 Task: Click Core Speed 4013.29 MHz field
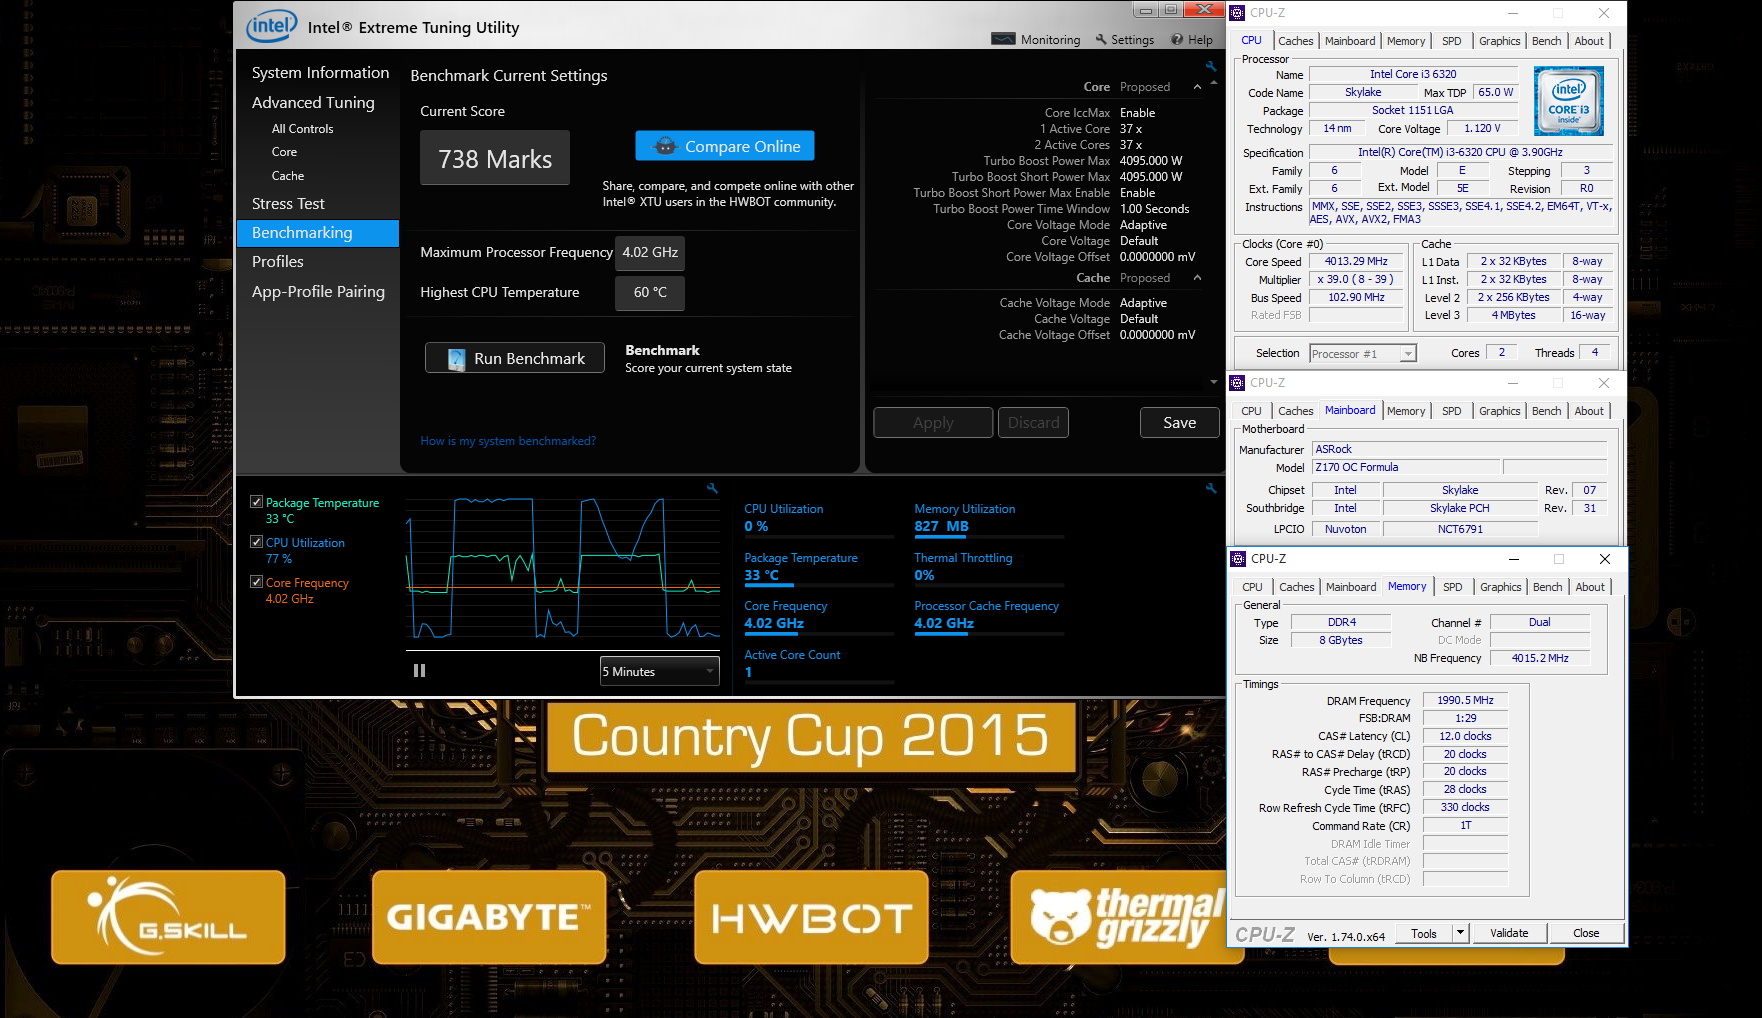point(1356,262)
